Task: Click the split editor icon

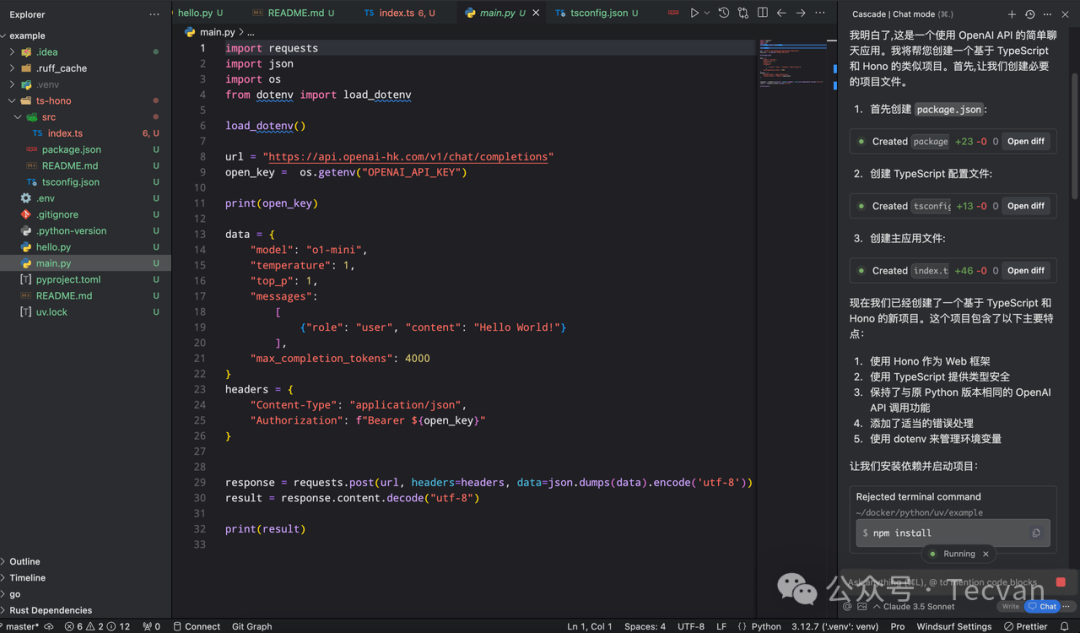Action: [x=763, y=13]
